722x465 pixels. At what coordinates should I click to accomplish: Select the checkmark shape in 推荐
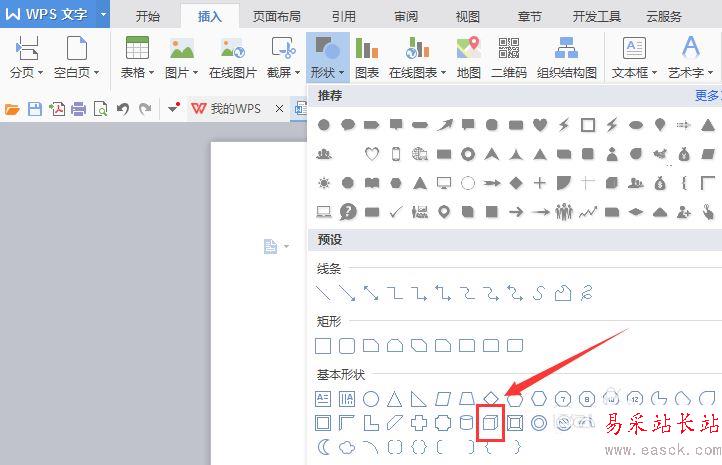[396, 212]
